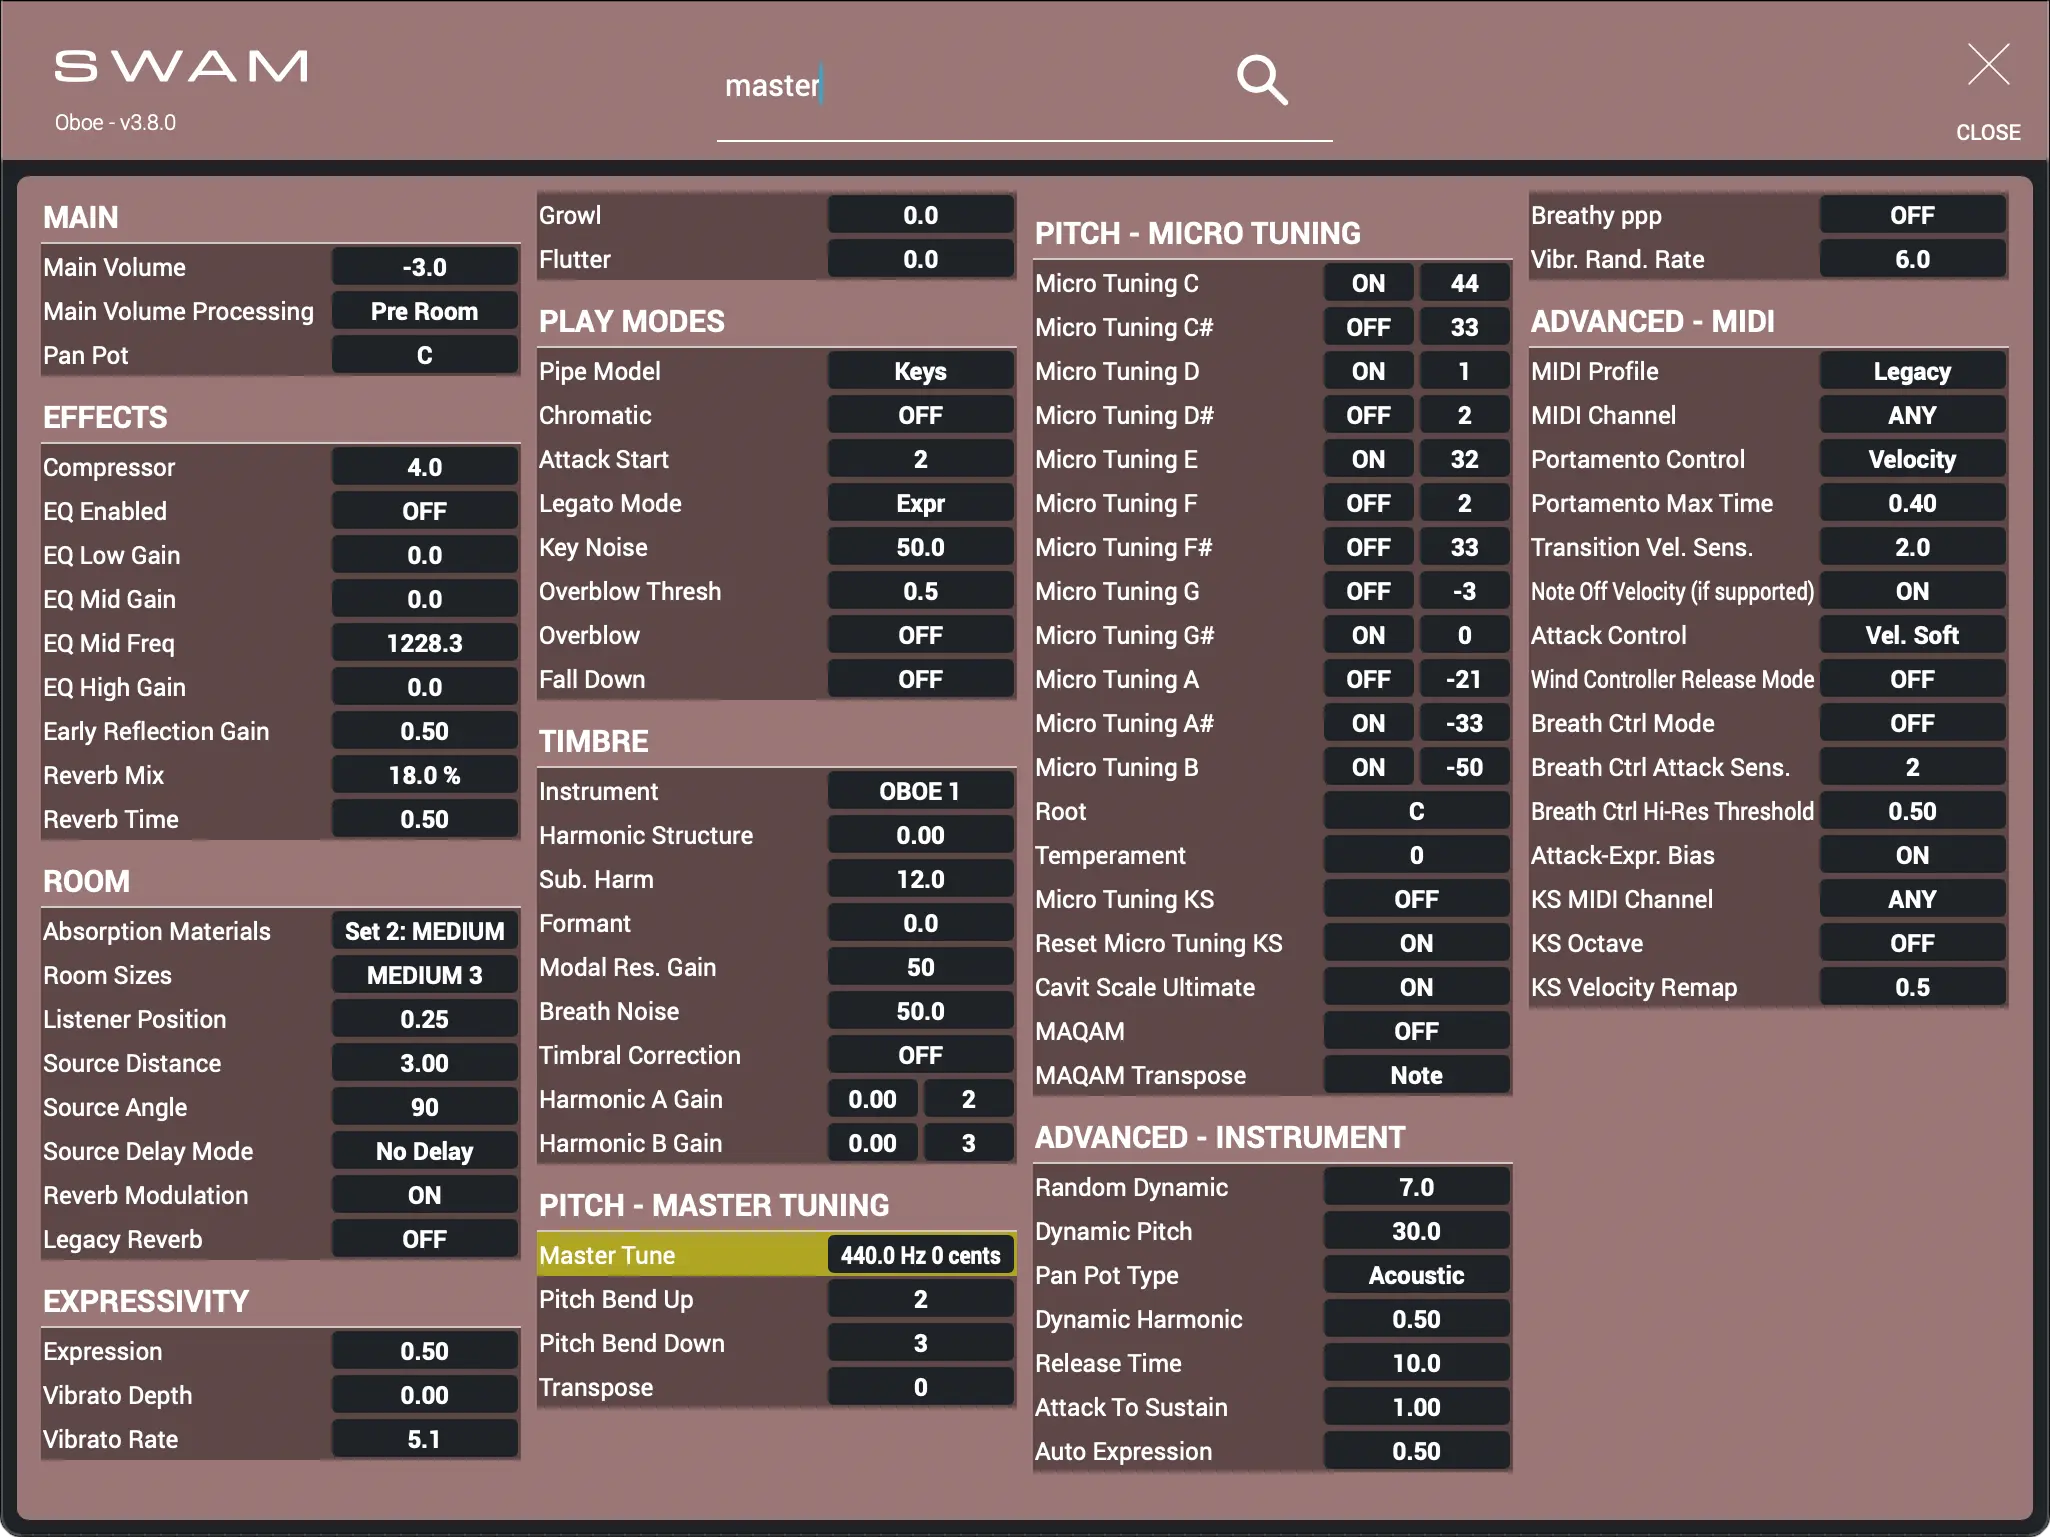Open the Pipe Model selector
Viewport: 2050px width, 1537px height.
click(920, 371)
